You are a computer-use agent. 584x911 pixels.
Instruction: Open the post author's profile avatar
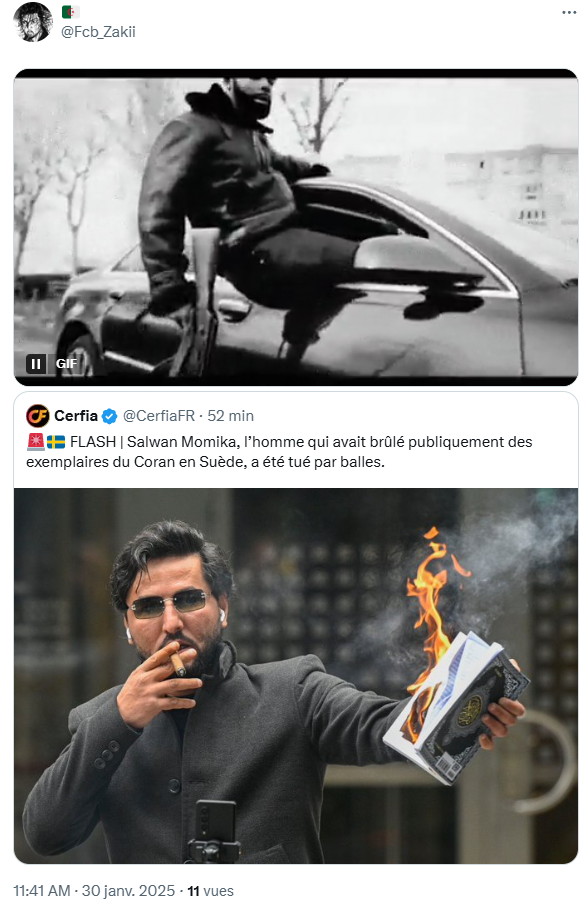33,22
